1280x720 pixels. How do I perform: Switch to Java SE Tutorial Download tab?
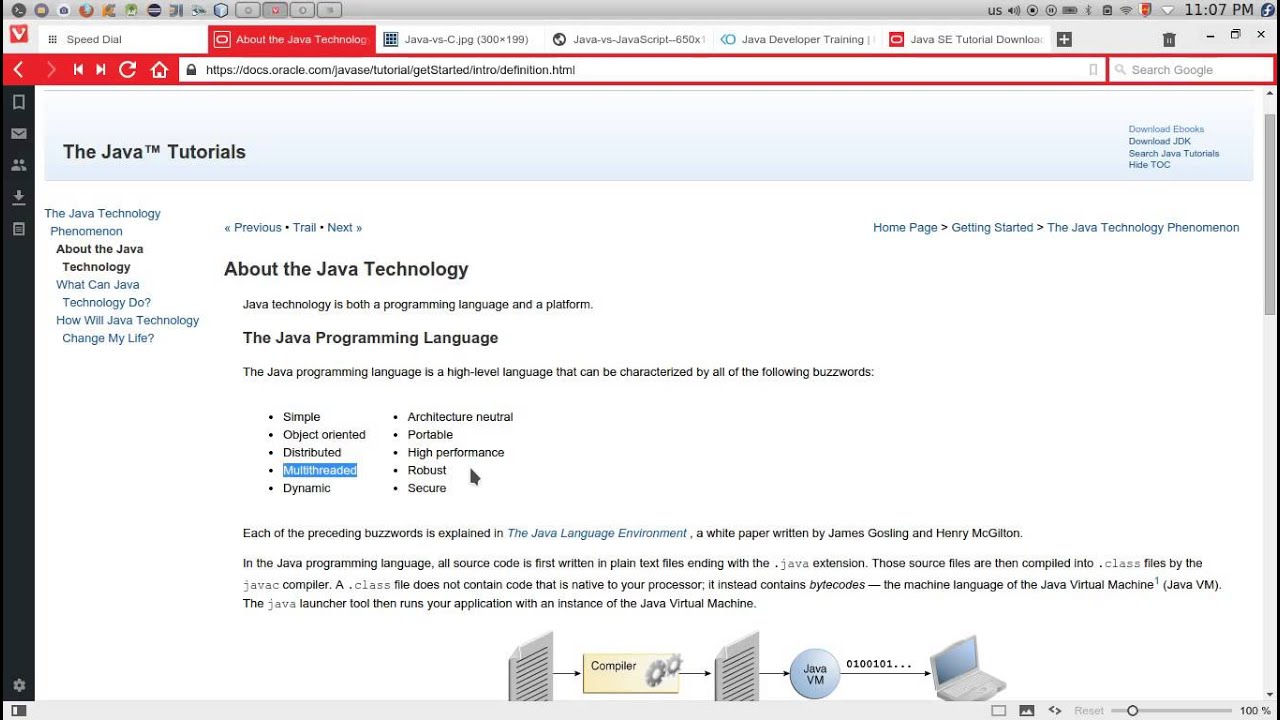[966, 39]
